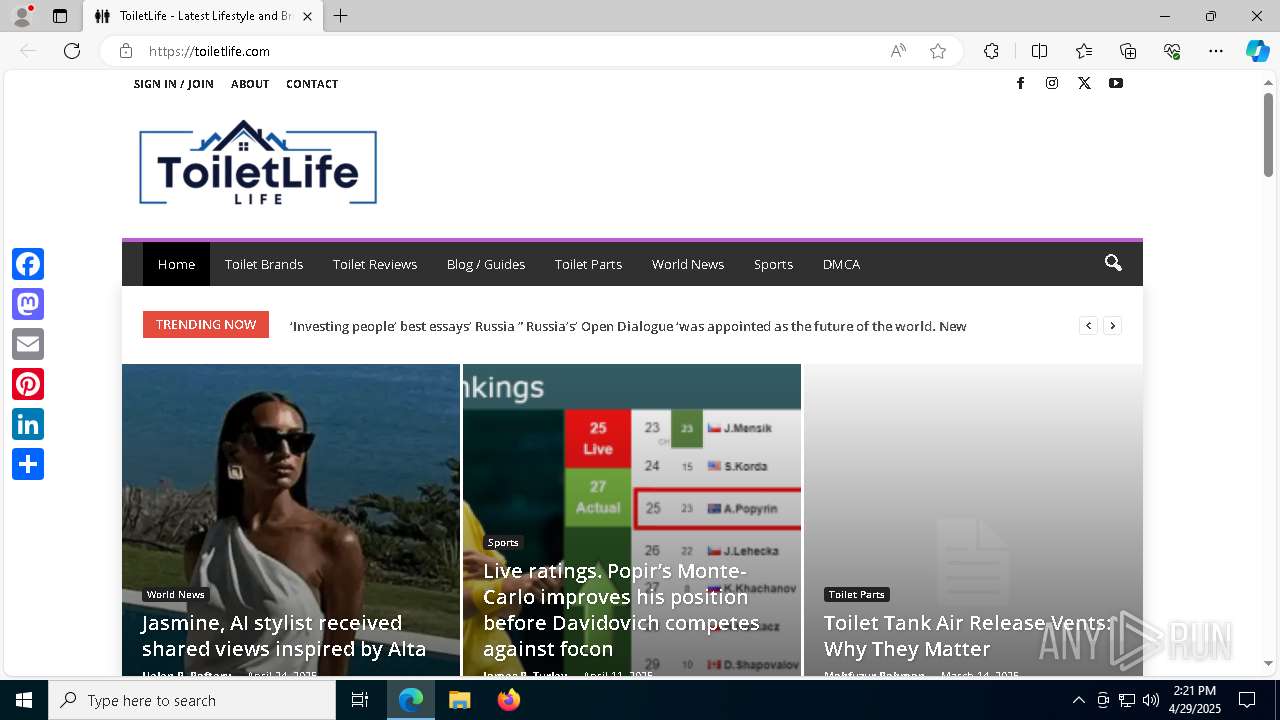Open the site search magnifier
The image size is (1280, 720).
1113,264
